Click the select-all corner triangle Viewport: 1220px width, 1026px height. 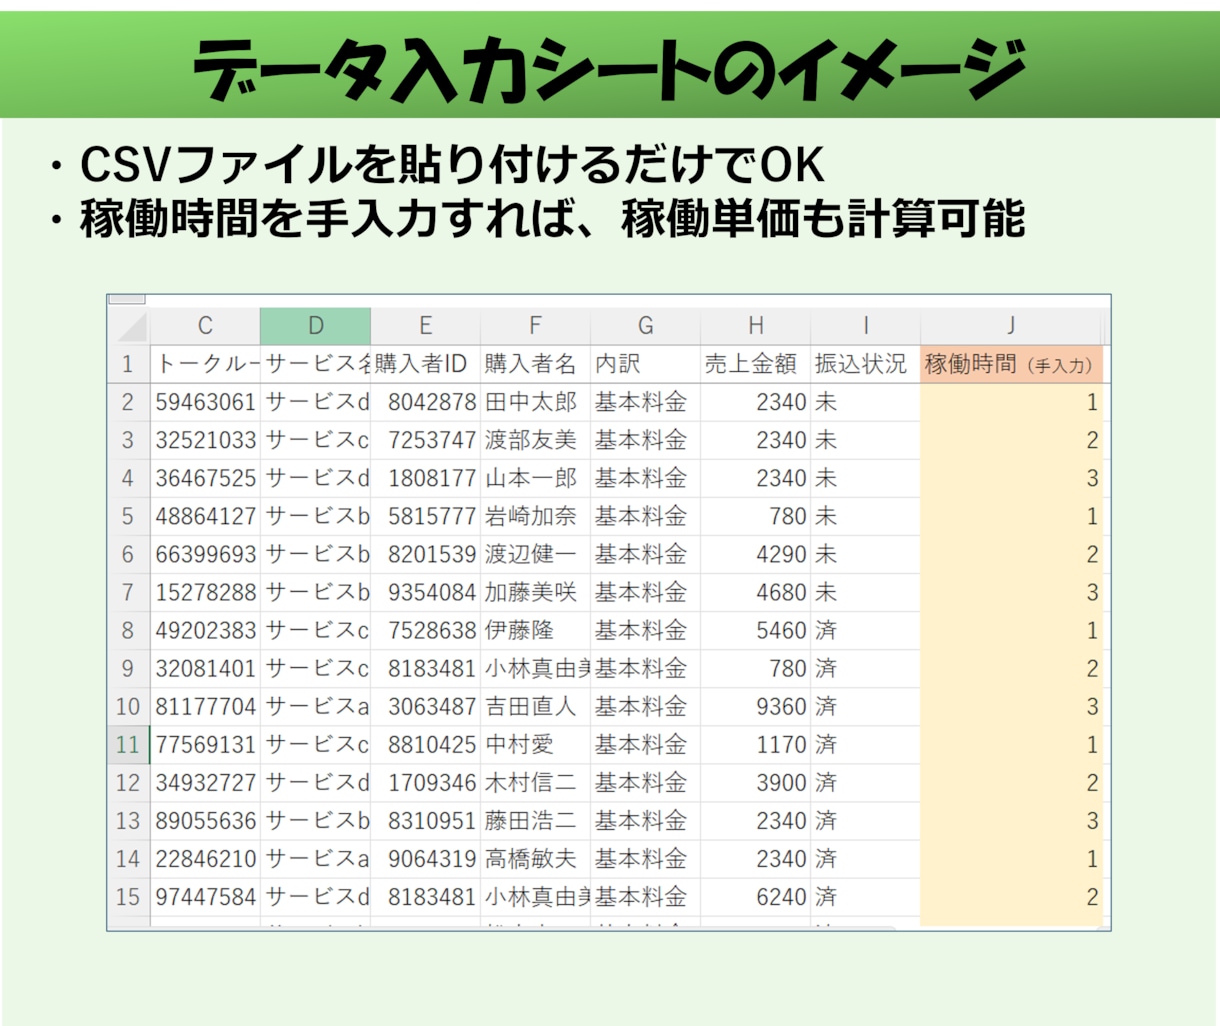coord(129,326)
